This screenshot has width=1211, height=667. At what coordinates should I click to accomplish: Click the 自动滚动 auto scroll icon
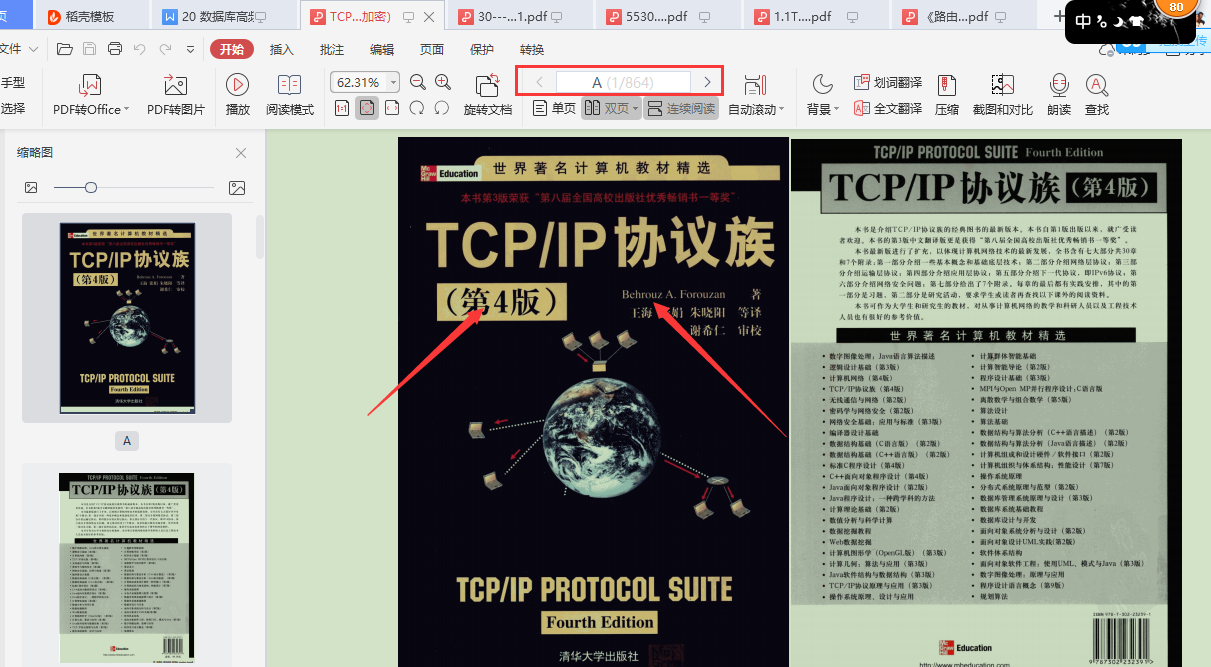click(756, 85)
